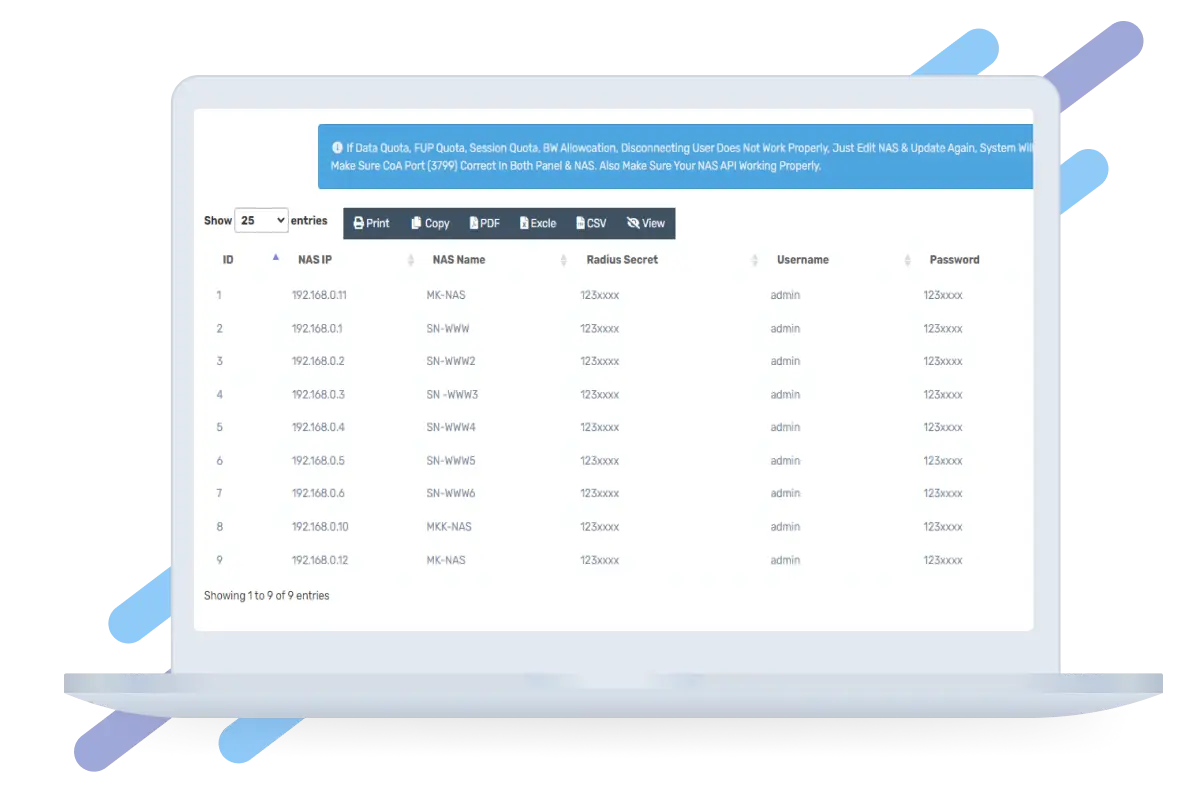The width and height of the screenshot is (1200, 800).
Task: Click the Copy button clipboard icon
Action: point(417,223)
